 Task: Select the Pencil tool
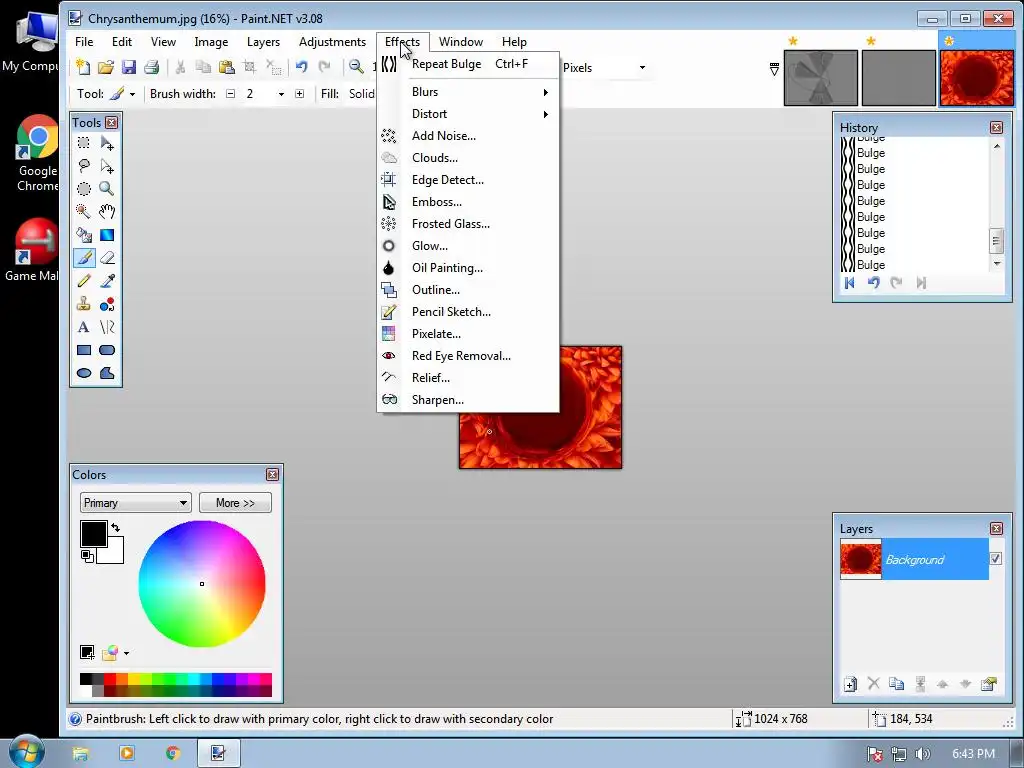click(x=84, y=281)
